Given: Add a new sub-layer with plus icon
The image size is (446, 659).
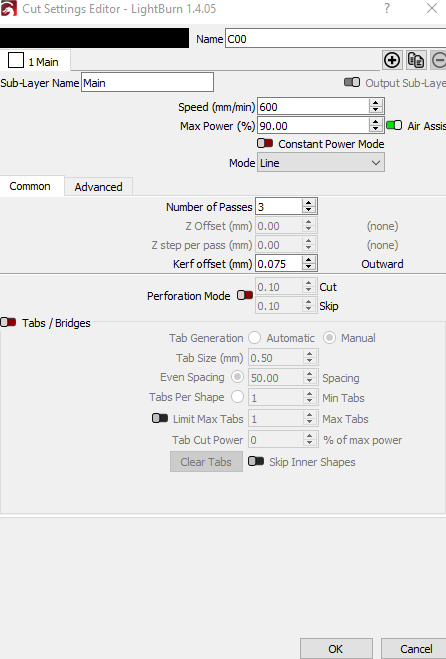Looking at the screenshot, I should pos(392,60).
